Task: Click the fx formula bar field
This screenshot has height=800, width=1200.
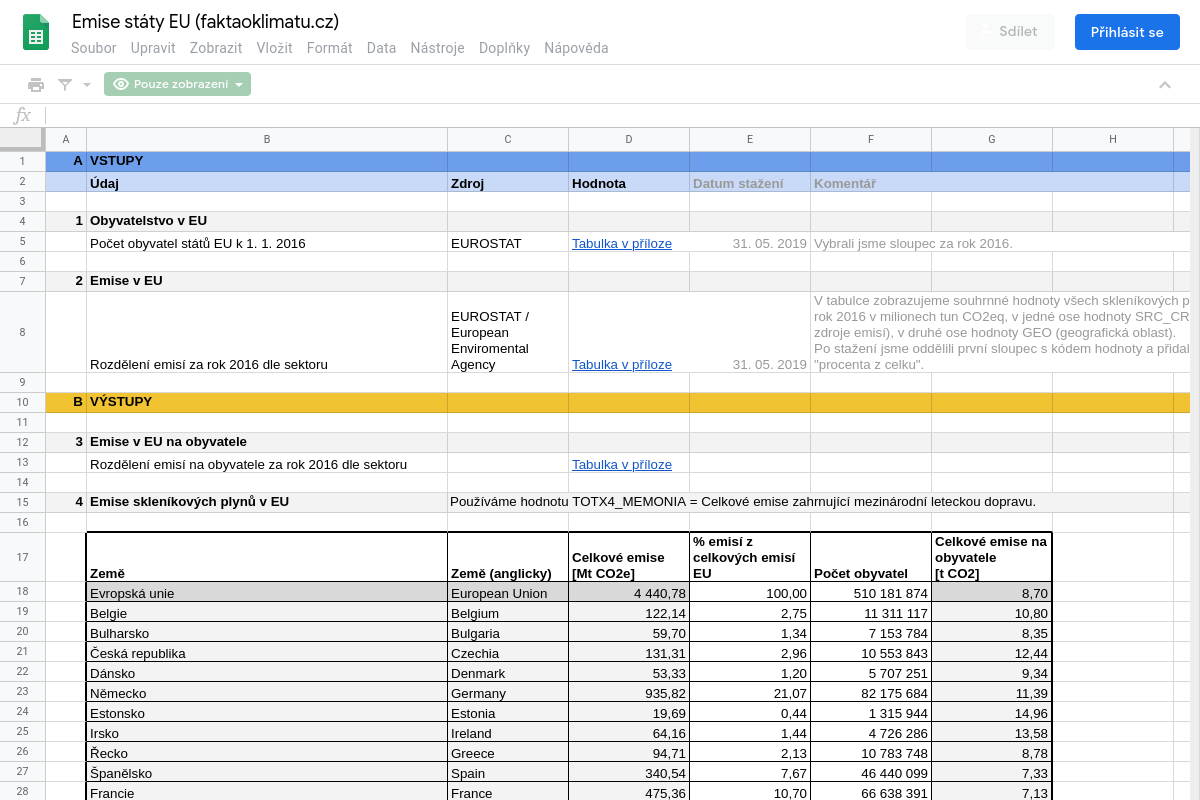Action: [x=620, y=116]
